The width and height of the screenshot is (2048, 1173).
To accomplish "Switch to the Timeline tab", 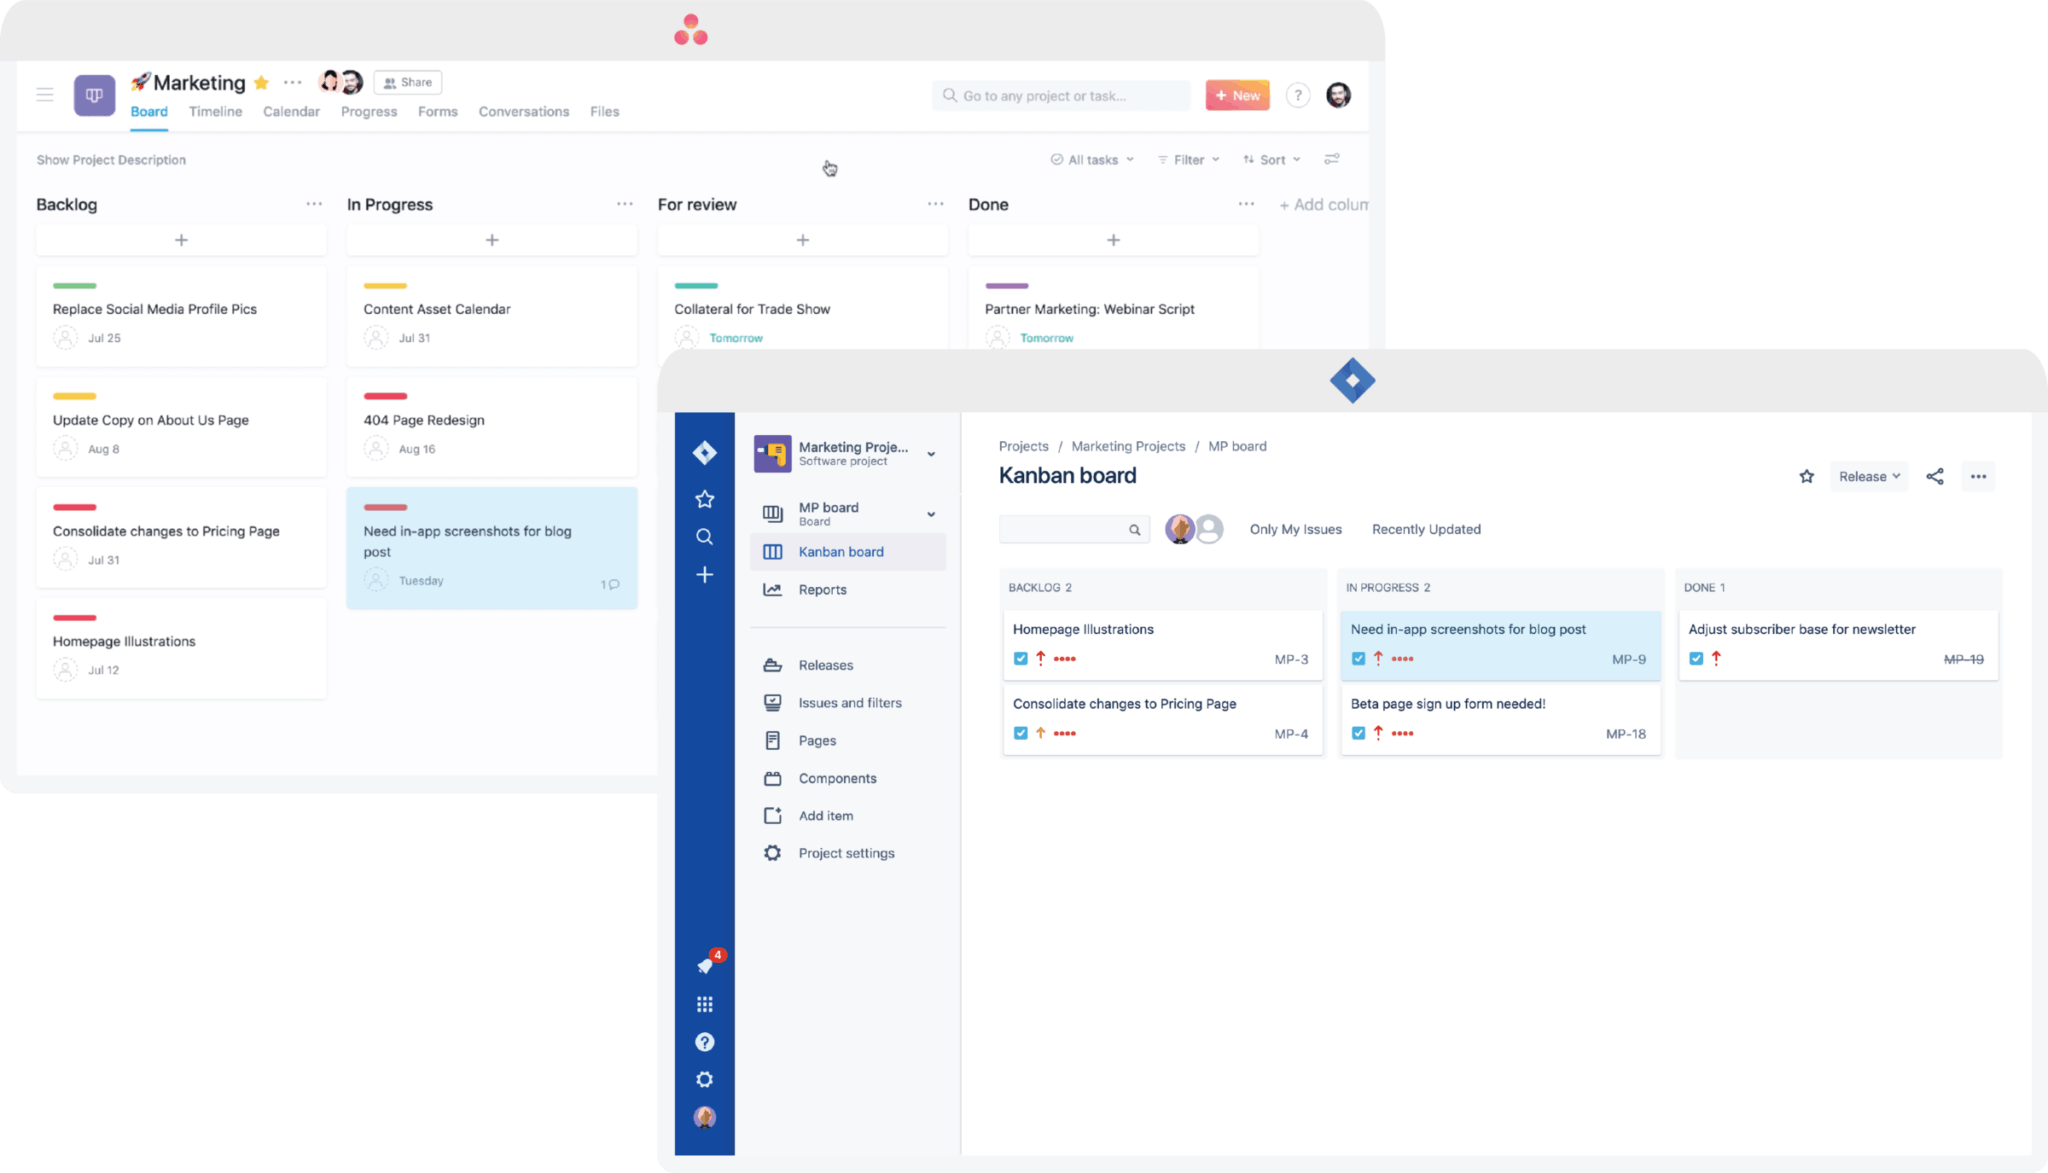I will pyautogui.click(x=215, y=111).
